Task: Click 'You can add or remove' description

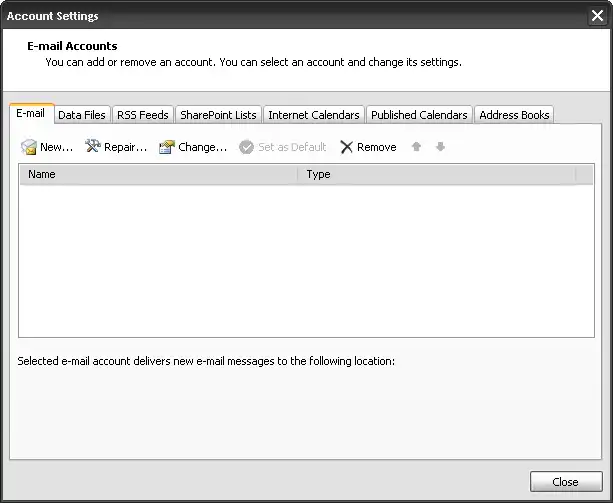Action: pyautogui.click(x=253, y=62)
